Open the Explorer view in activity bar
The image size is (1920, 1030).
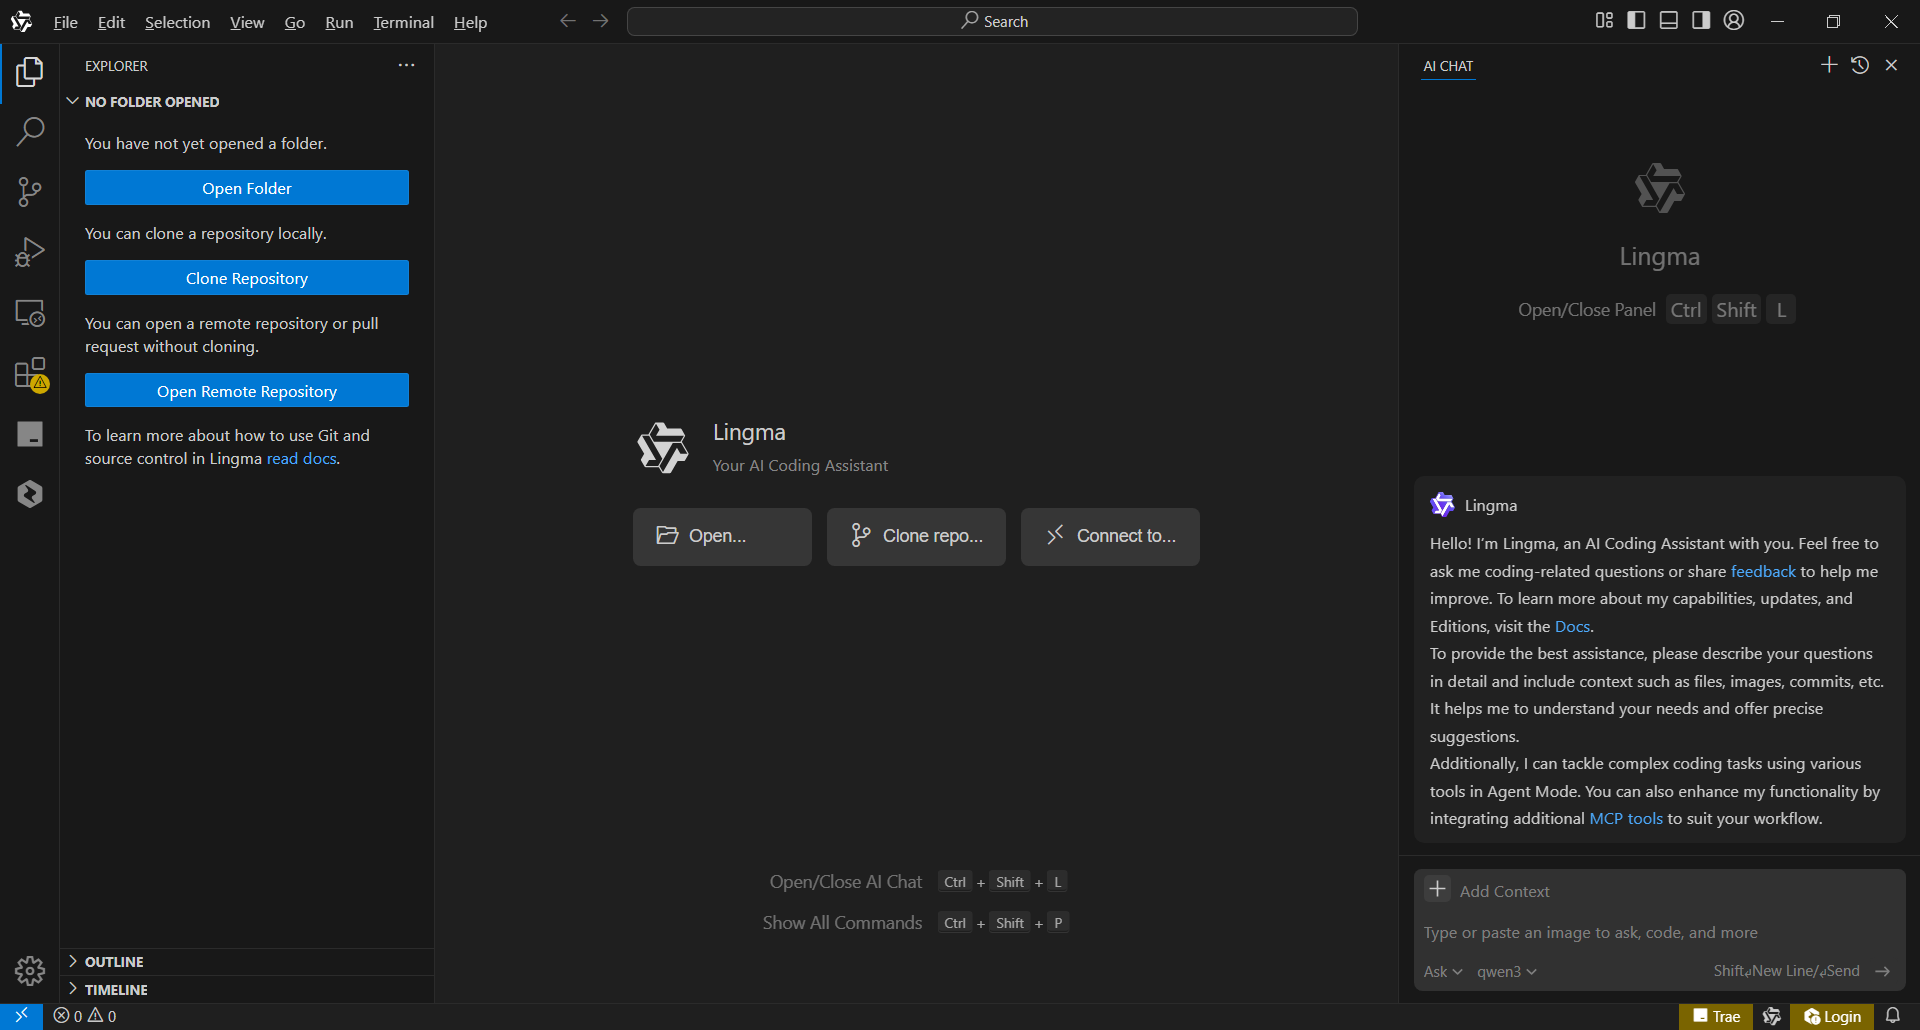[x=30, y=72]
